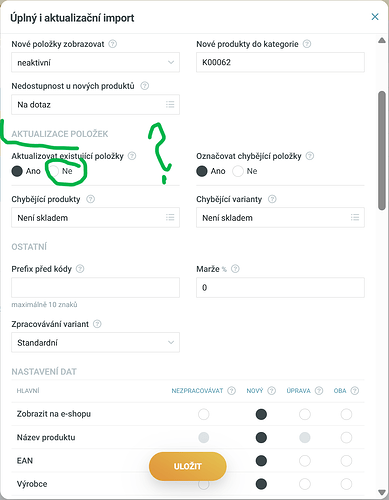
Task: Select Ne for Označovat chybějící položky
Action: coord(238,171)
